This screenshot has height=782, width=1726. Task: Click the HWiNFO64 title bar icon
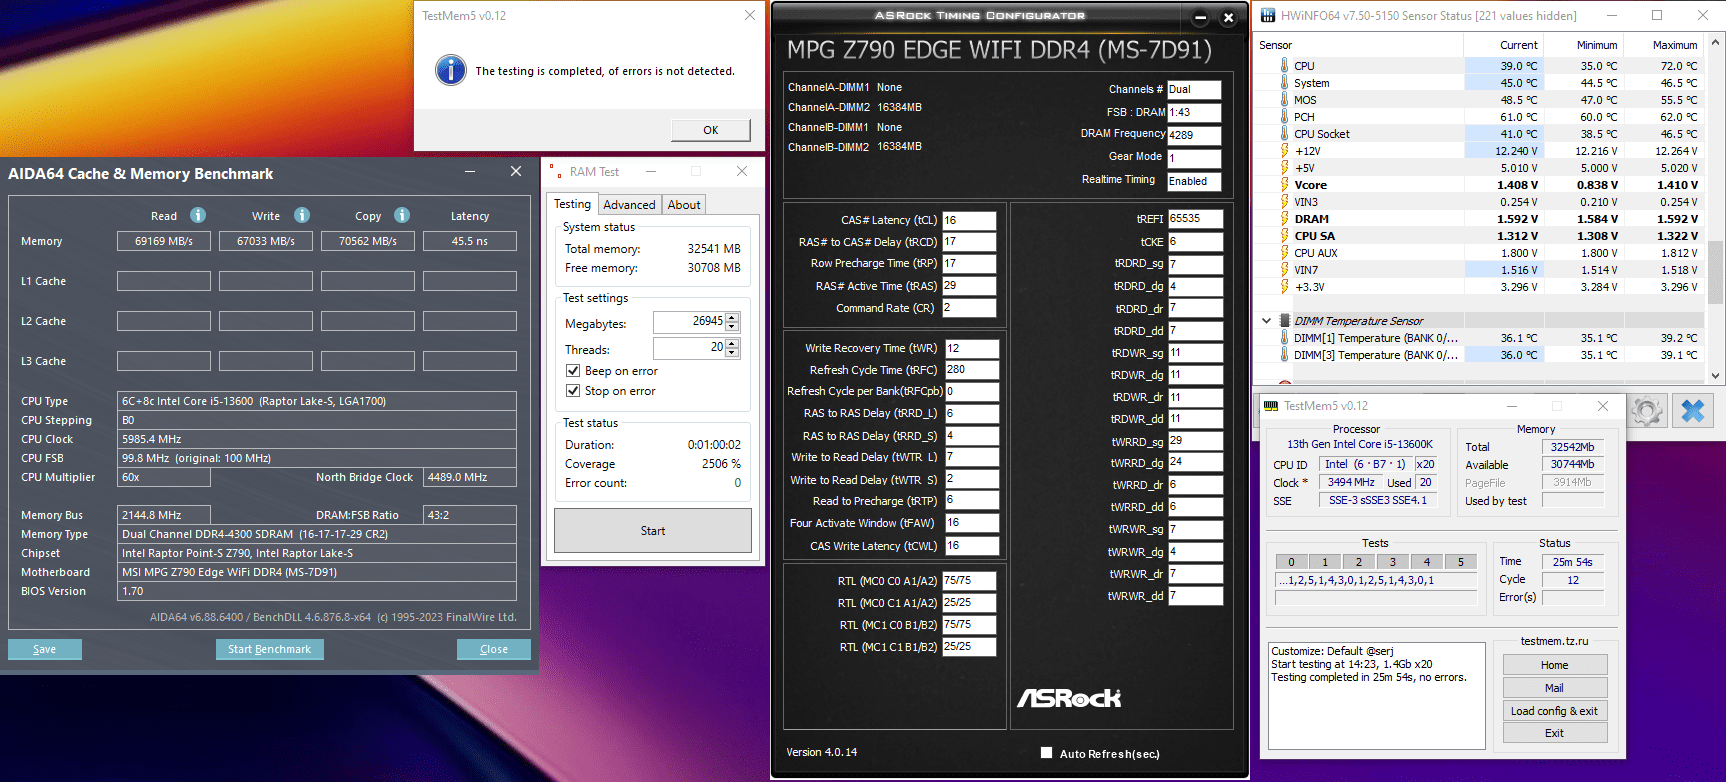click(x=1268, y=16)
